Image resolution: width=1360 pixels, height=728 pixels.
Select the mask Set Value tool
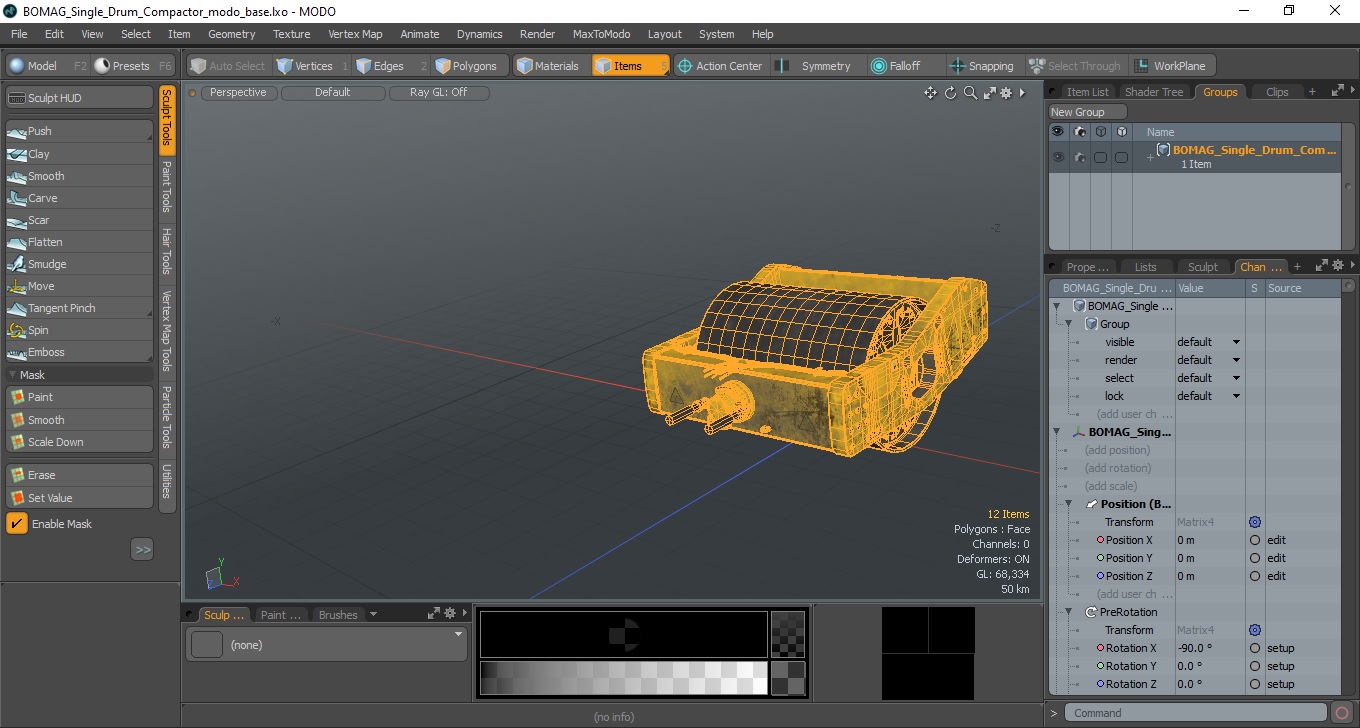click(x=79, y=498)
